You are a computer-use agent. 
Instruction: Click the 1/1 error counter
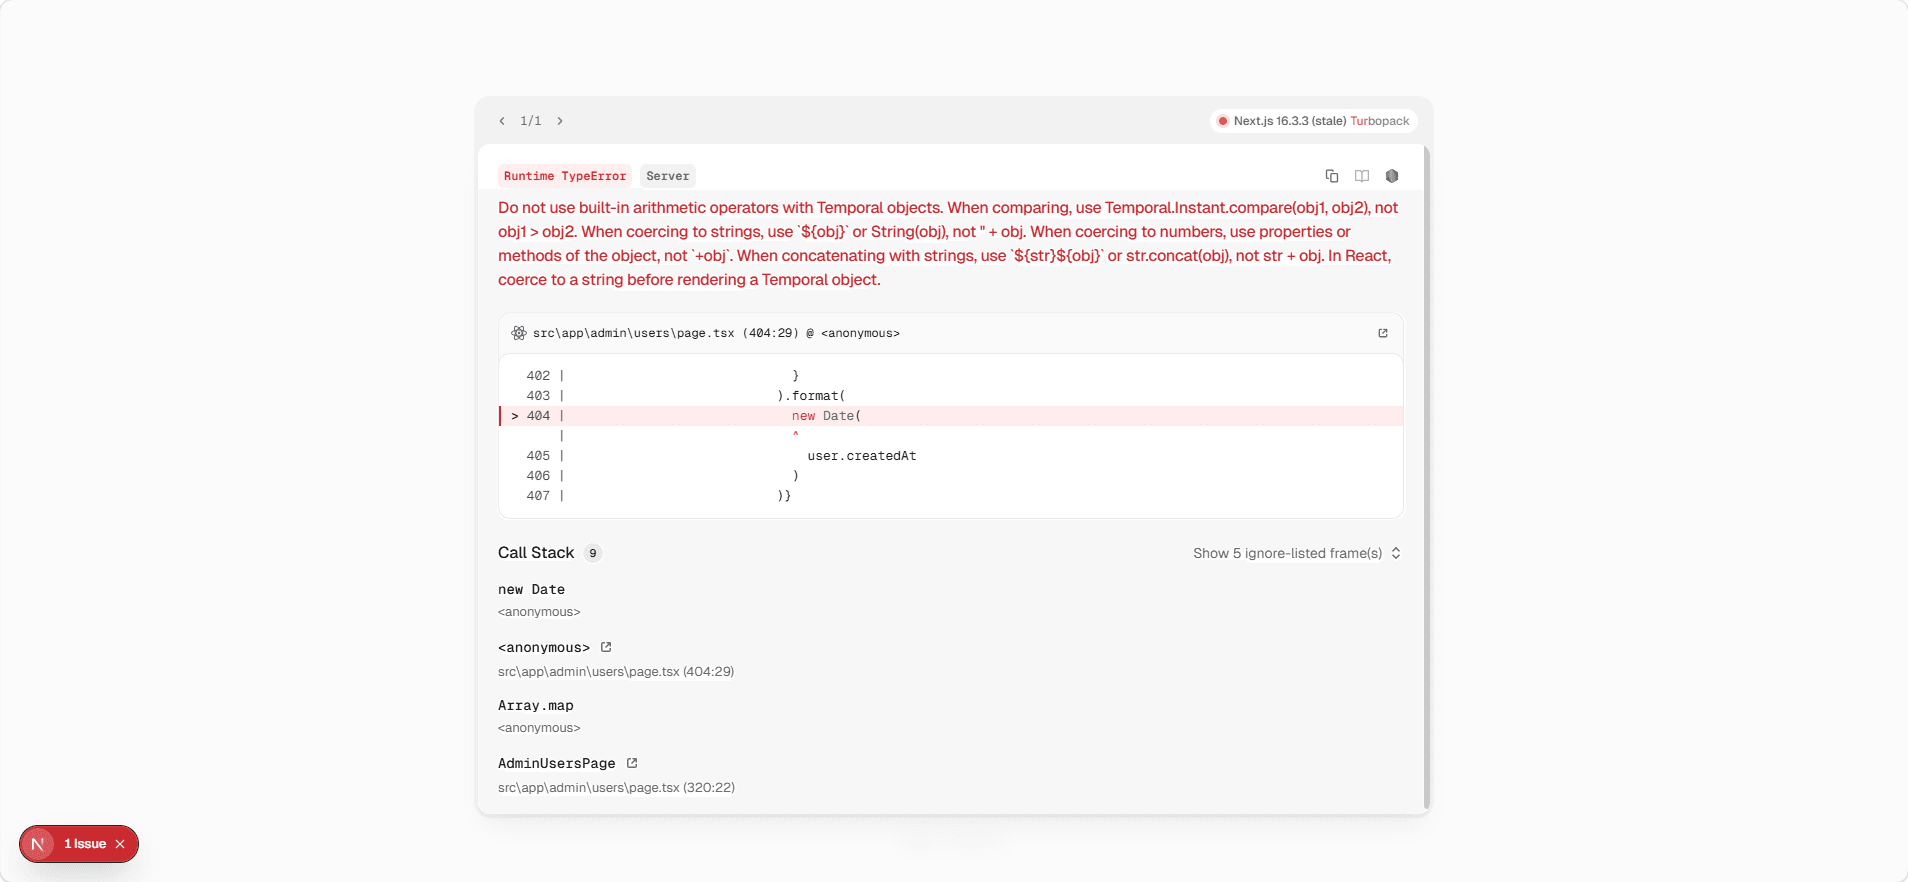coord(531,121)
